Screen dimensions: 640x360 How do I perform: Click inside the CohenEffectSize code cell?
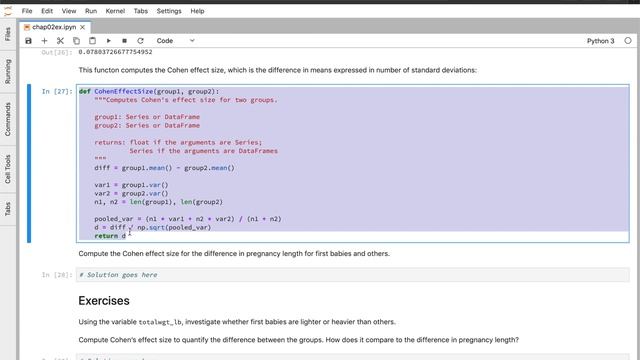pos(353,164)
